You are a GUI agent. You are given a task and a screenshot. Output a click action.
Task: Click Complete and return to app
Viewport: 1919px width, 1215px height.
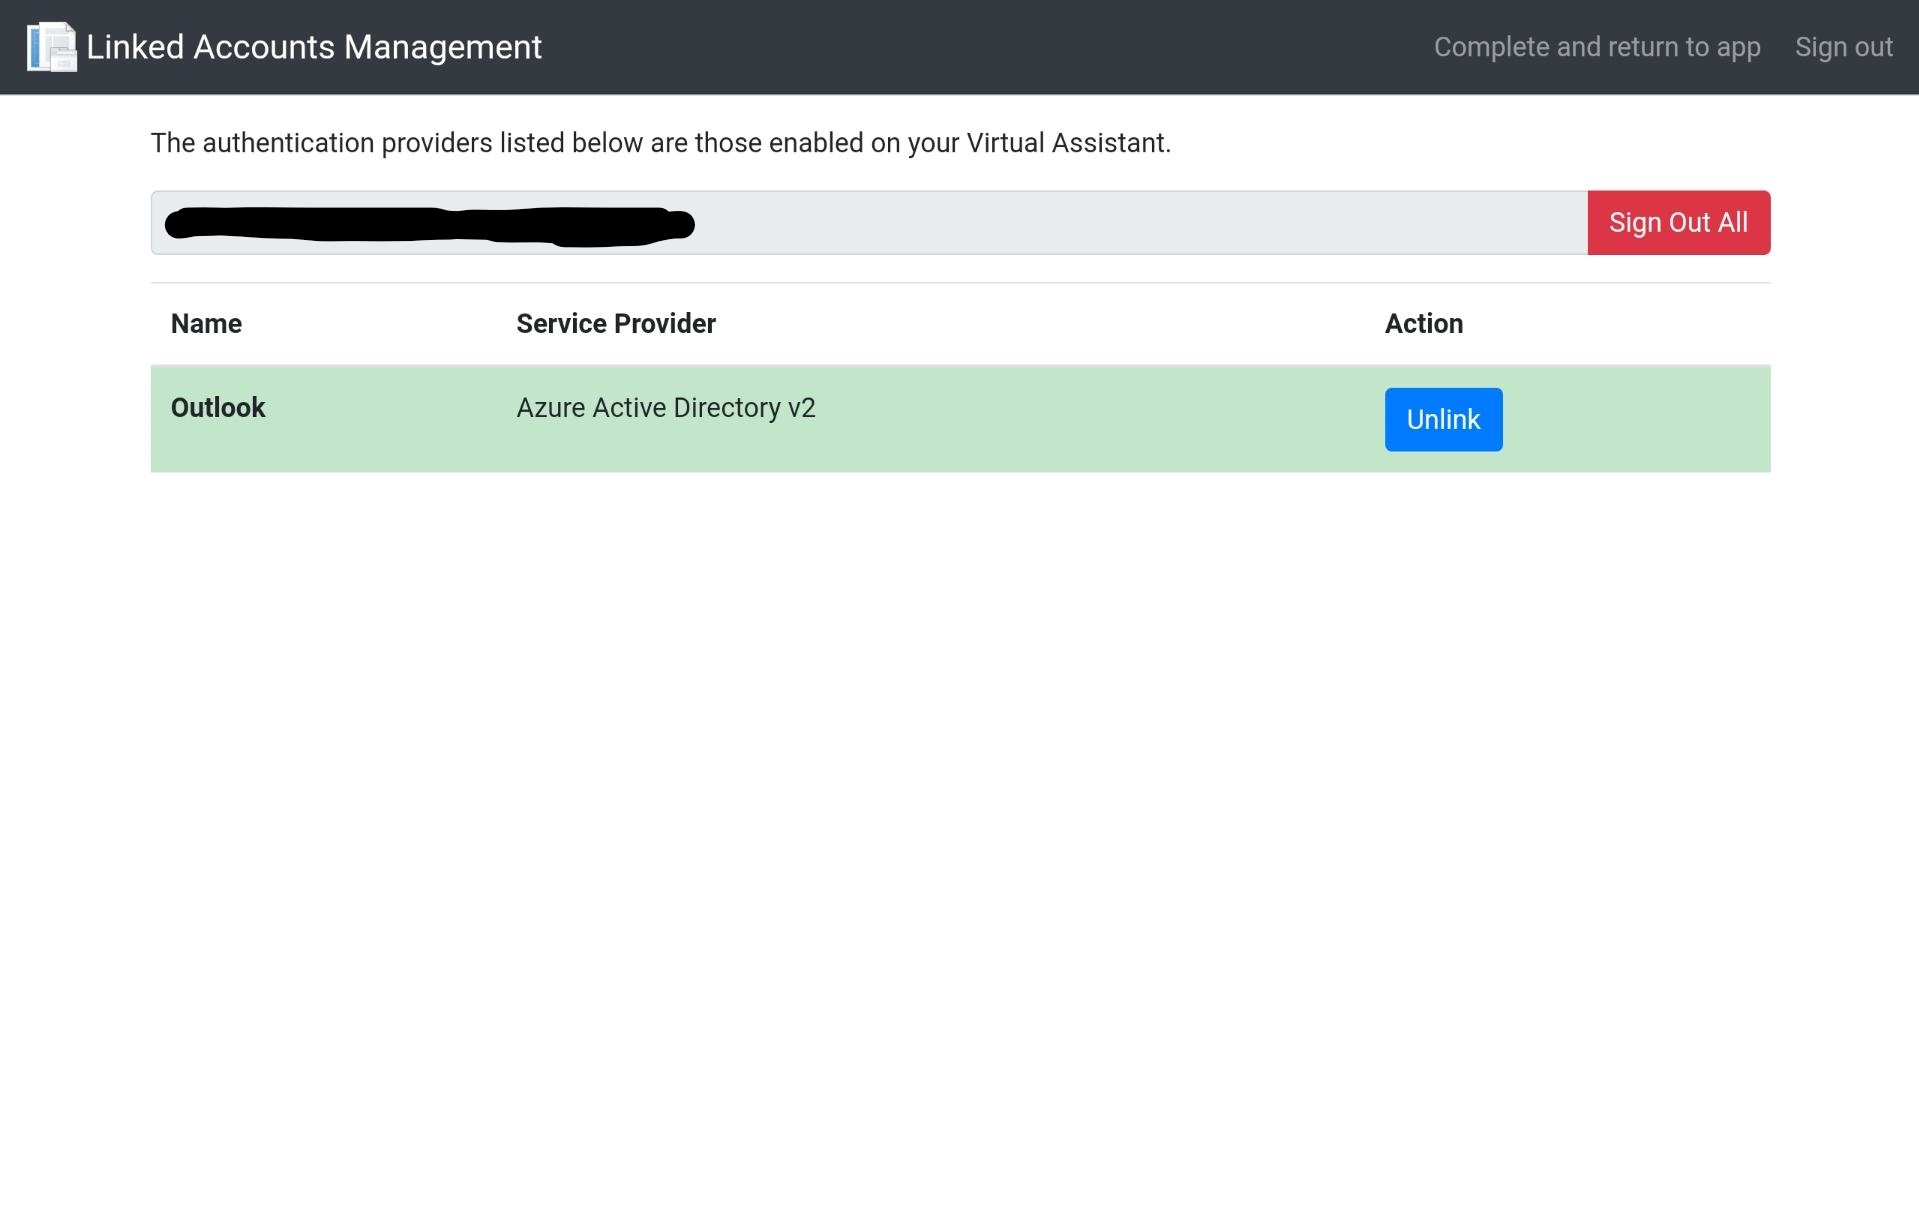coord(1597,47)
